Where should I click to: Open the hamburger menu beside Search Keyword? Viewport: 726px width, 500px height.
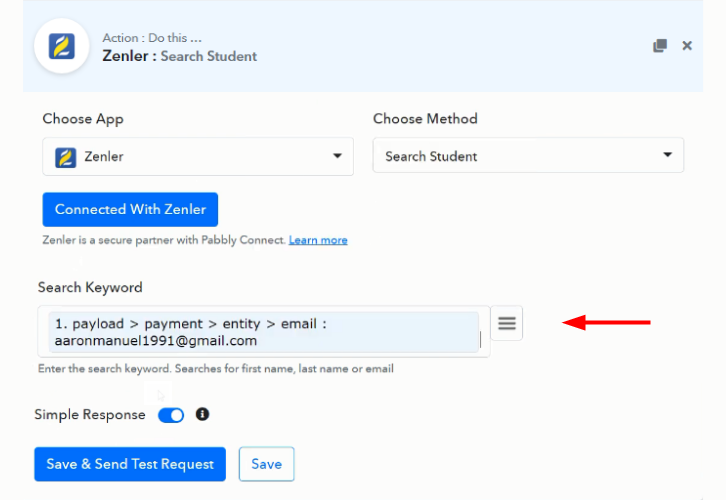point(507,323)
